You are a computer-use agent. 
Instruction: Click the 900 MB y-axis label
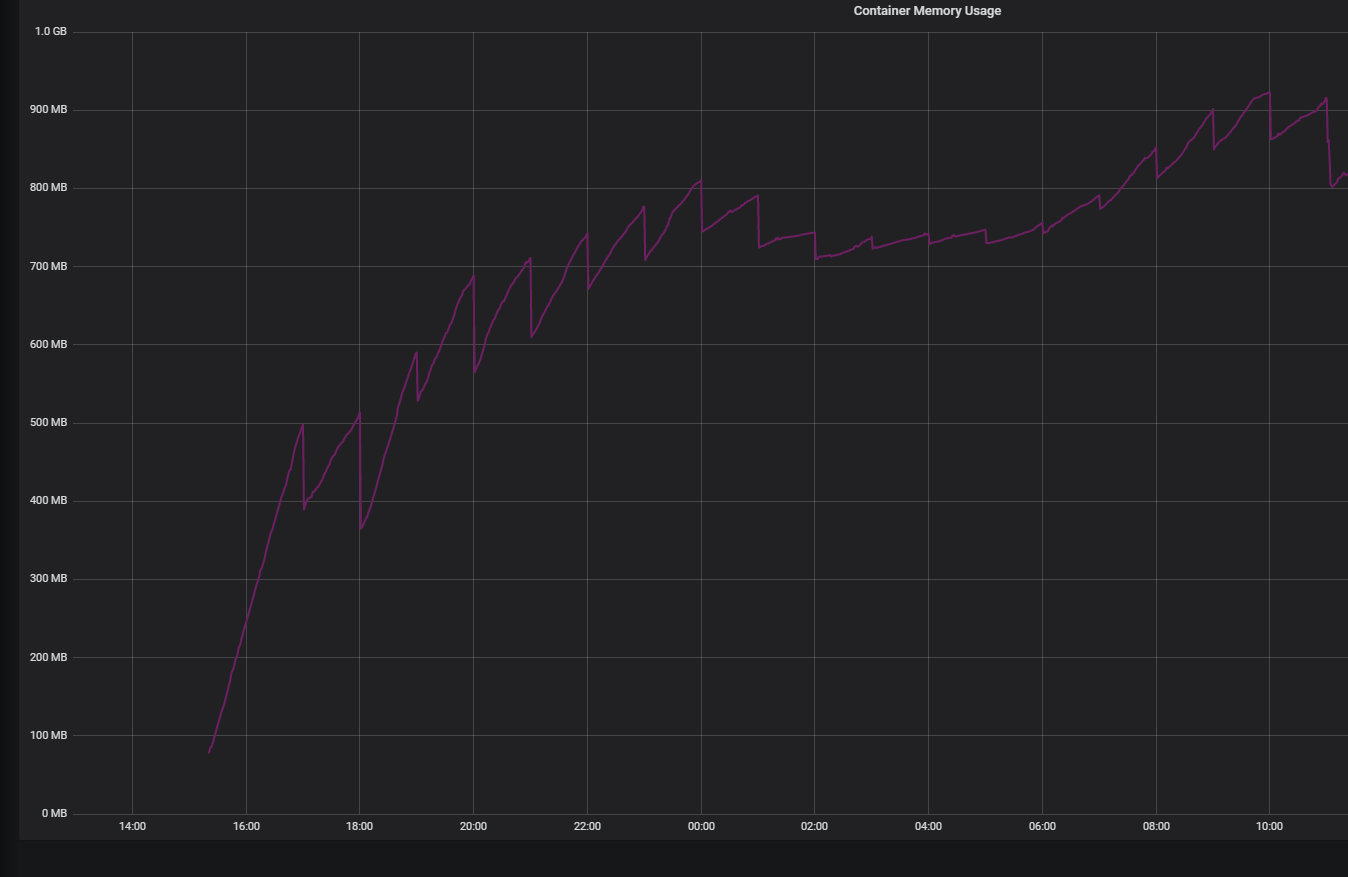click(47, 108)
